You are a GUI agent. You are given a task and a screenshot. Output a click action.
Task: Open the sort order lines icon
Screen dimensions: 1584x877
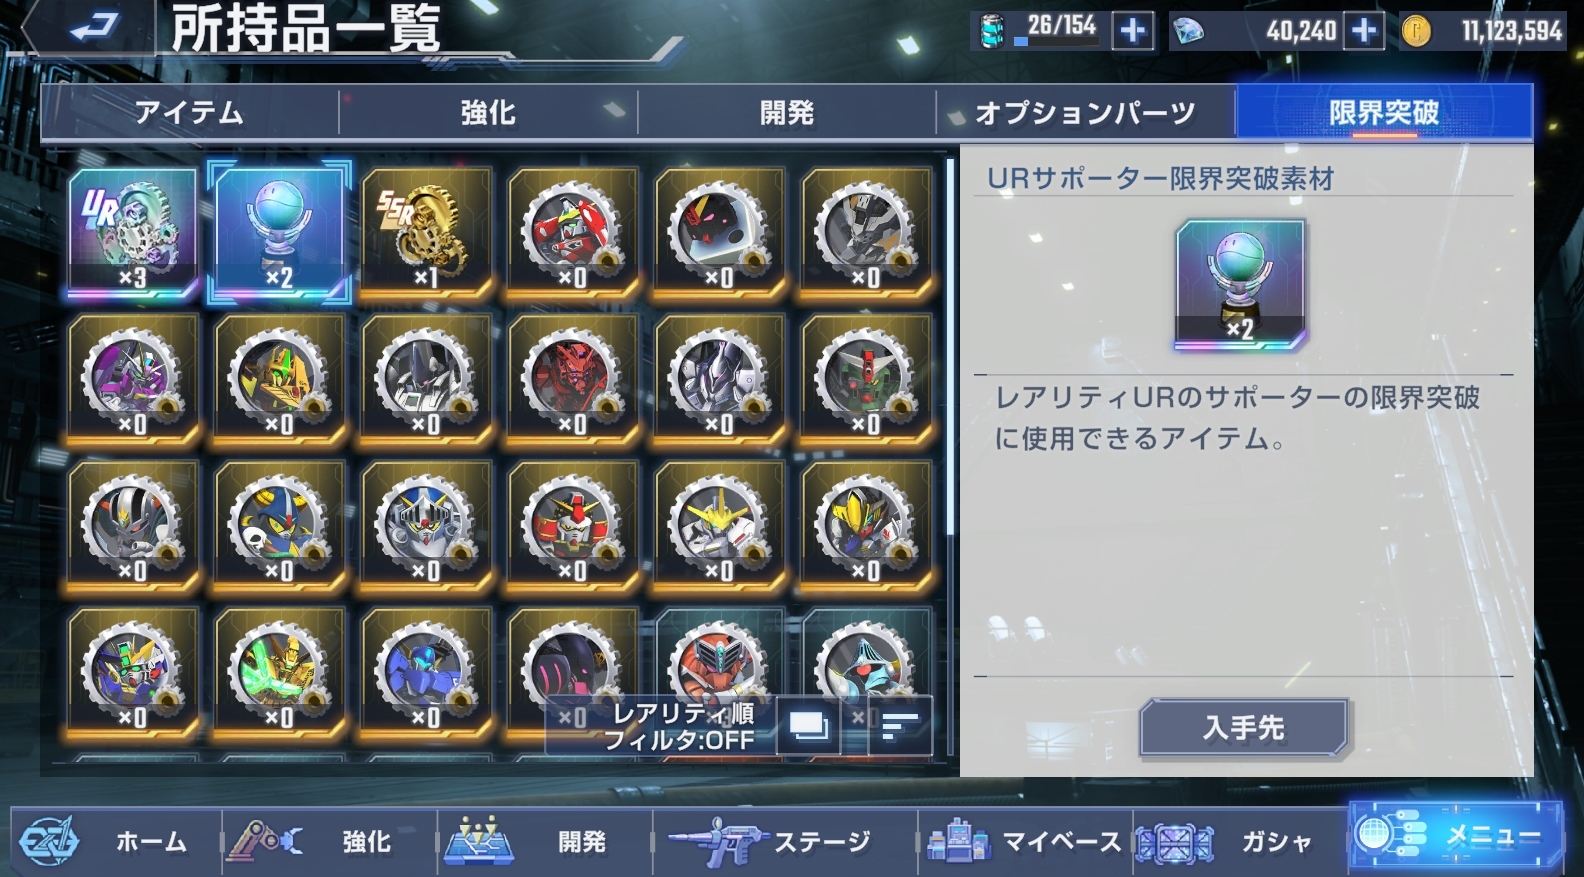click(x=900, y=725)
